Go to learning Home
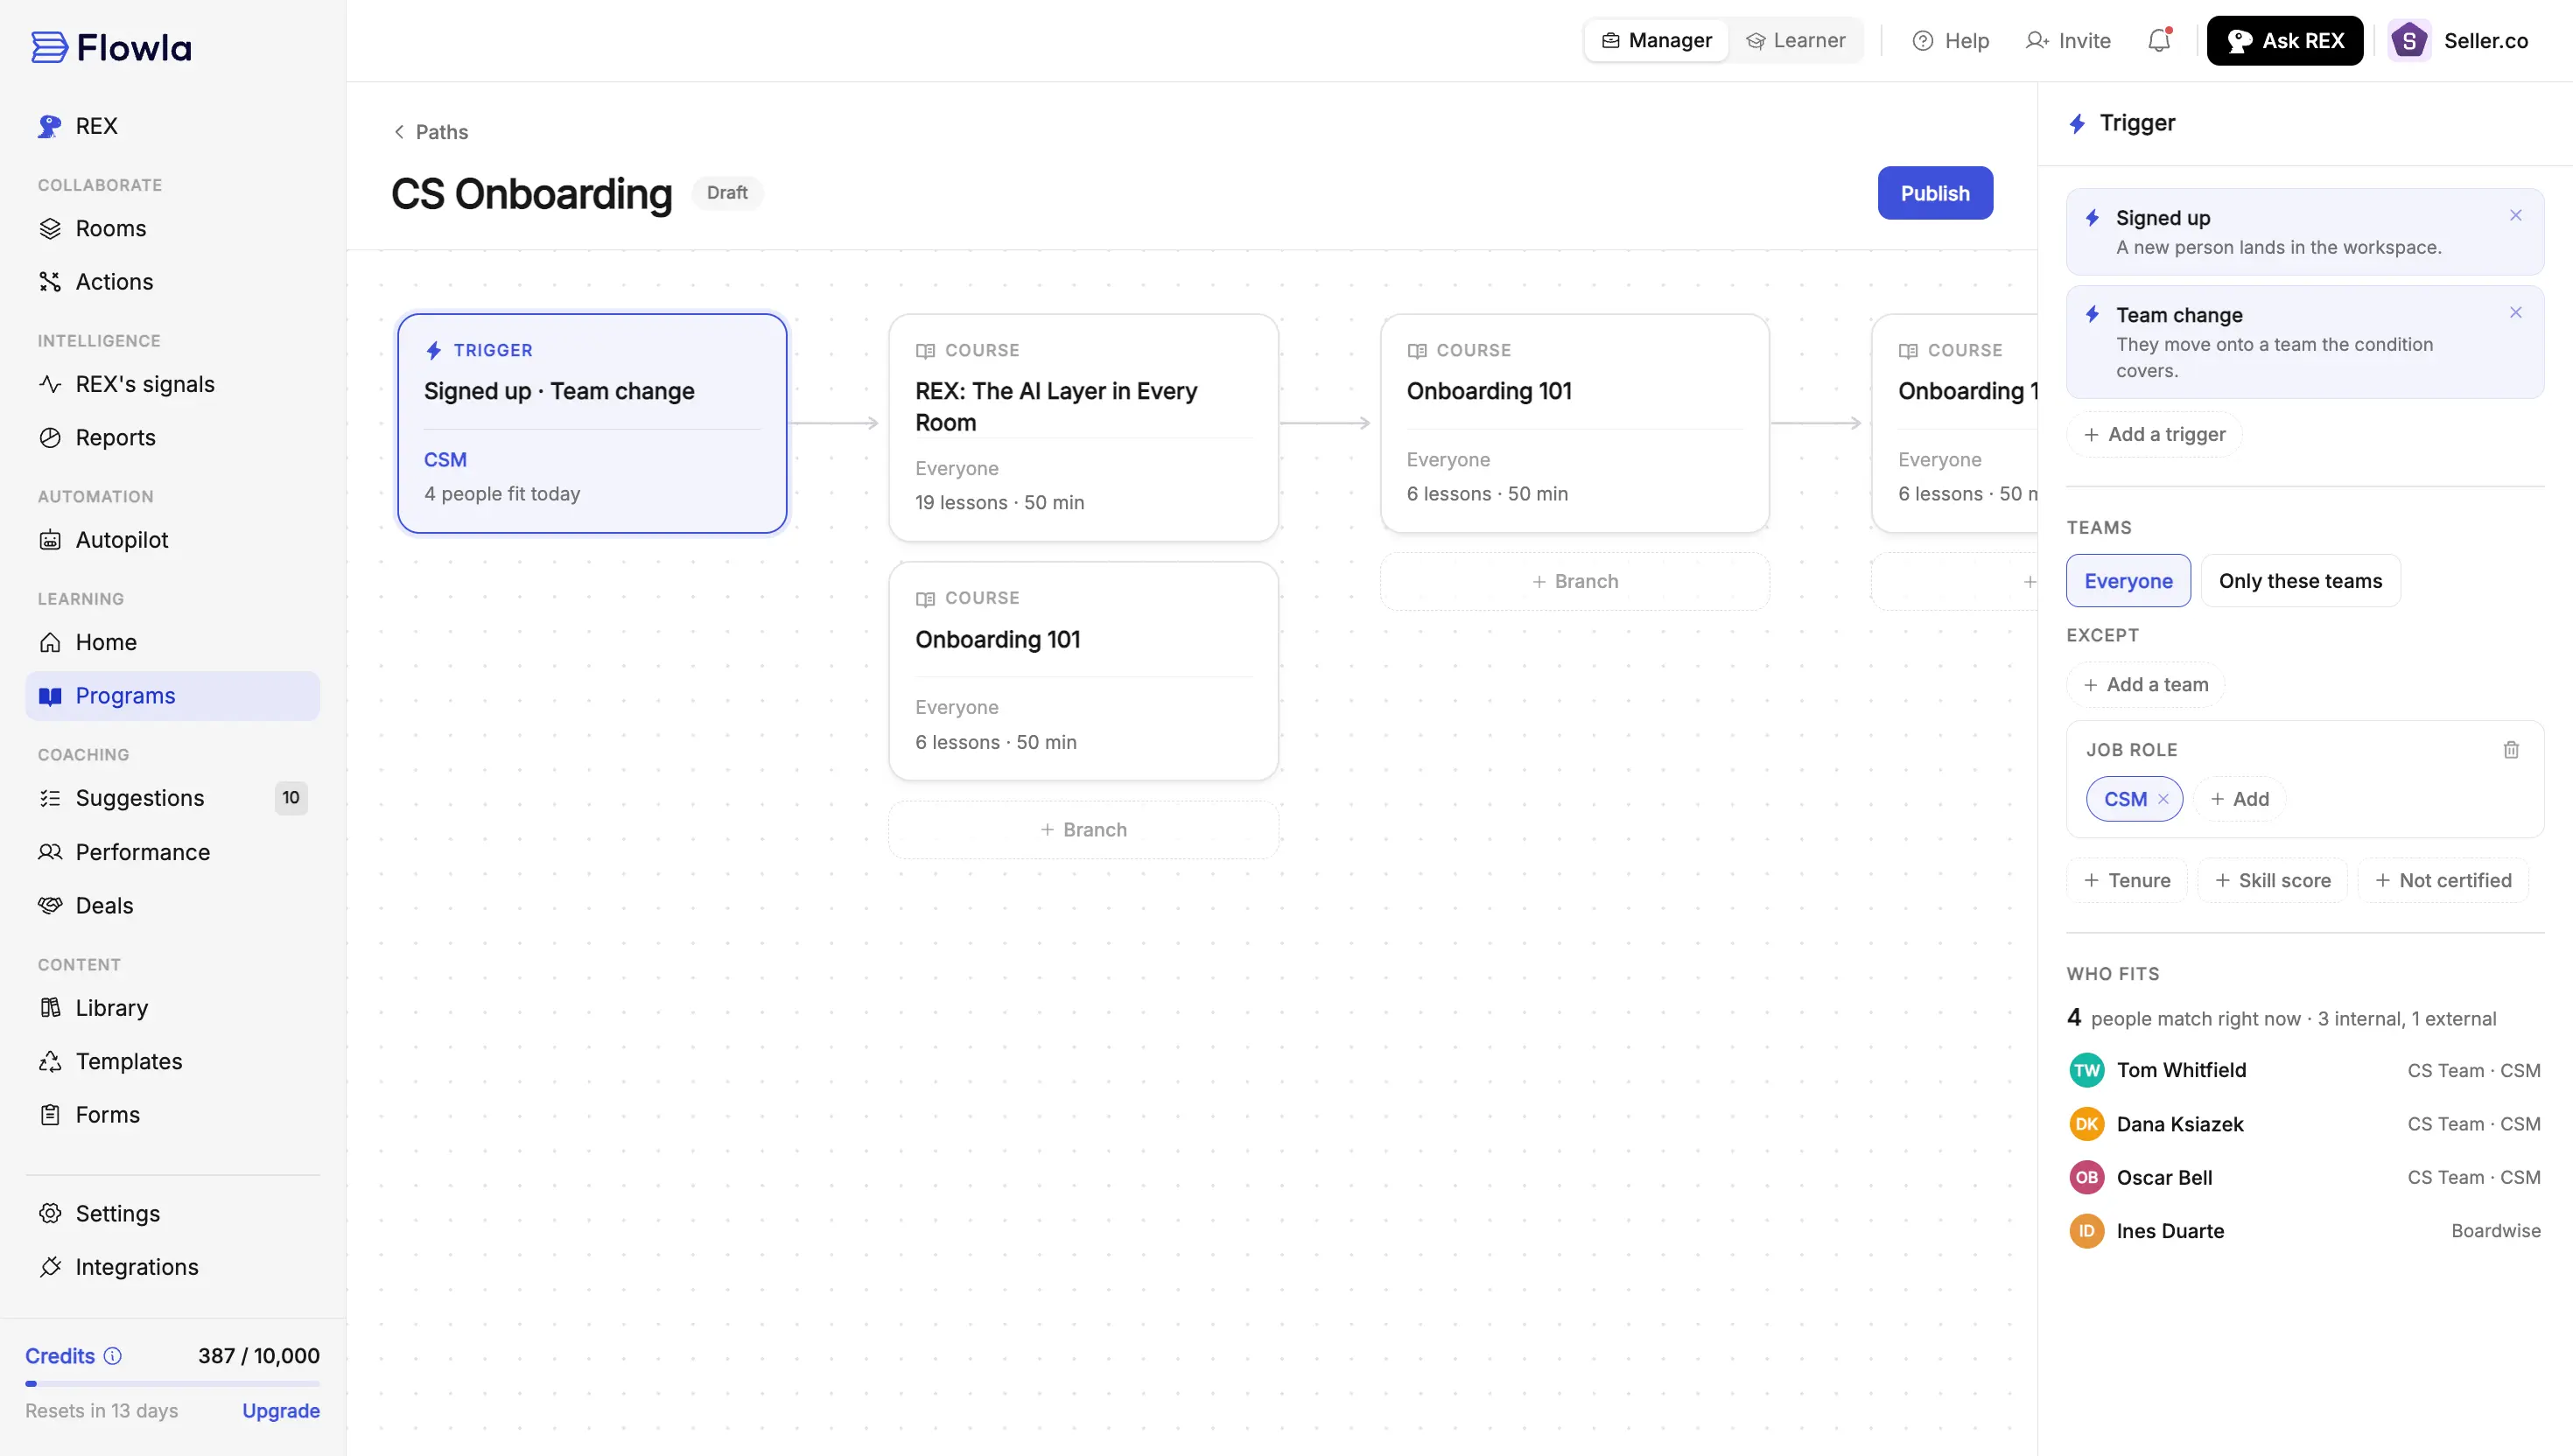This screenshot has width=2573, height=1456. (x=172, y=642)
